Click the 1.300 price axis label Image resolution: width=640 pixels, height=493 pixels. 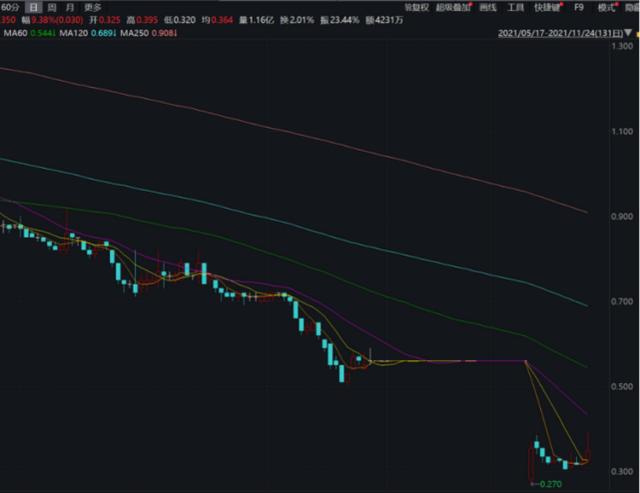click(x=622, y=46)
